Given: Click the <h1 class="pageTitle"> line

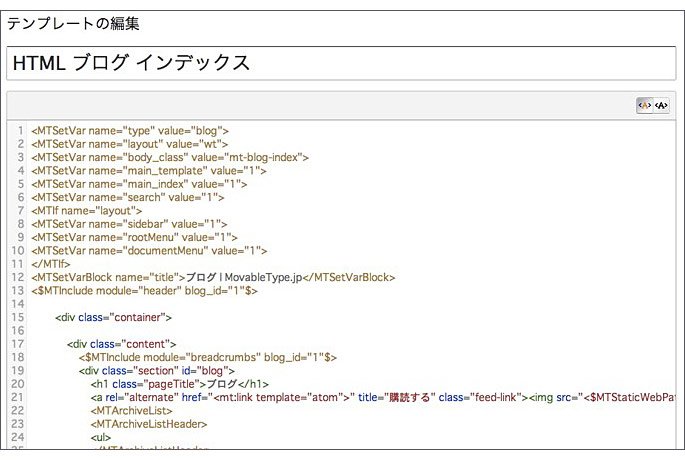Looking at the screenshot, I should tap(180, 384).
